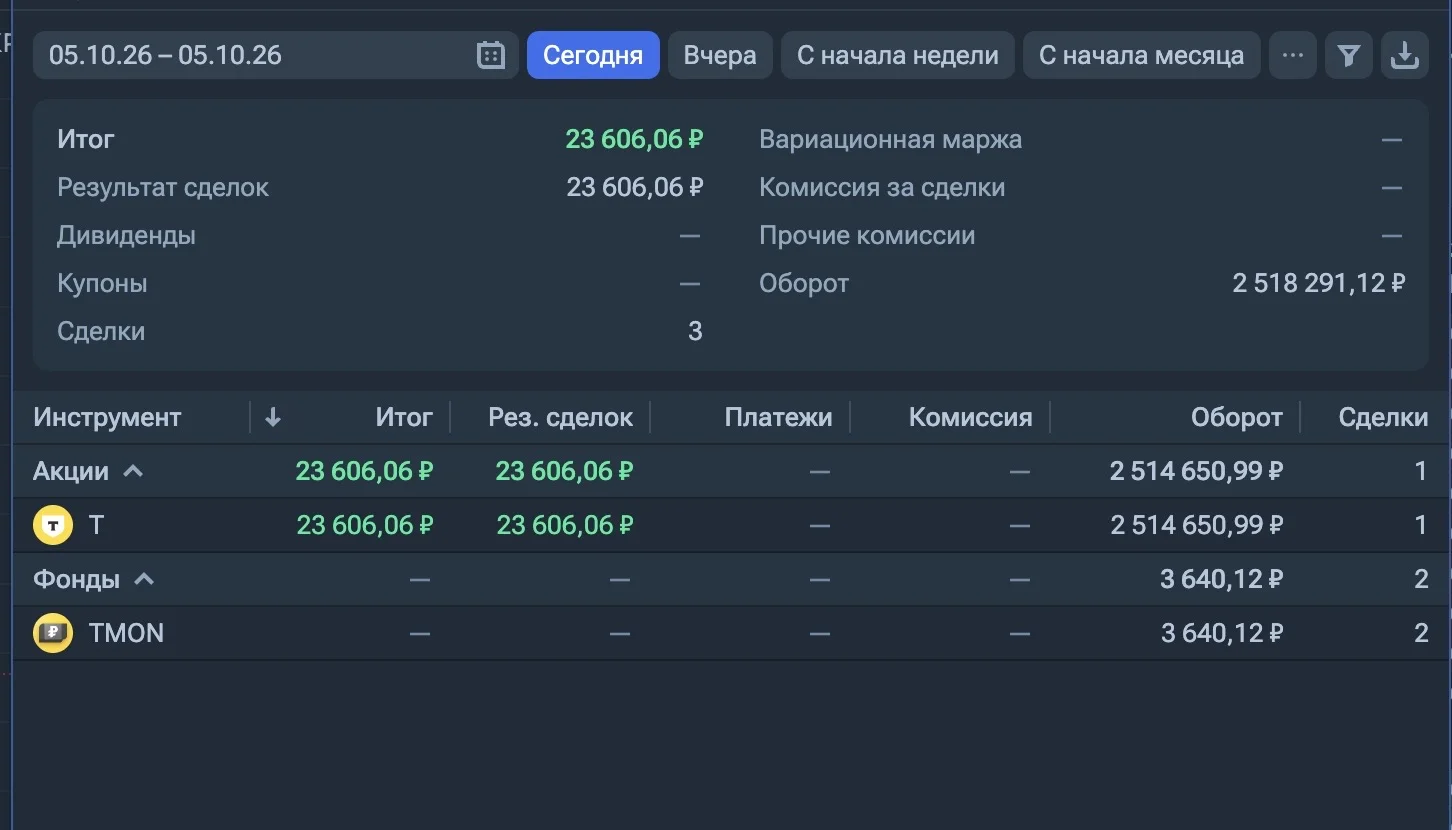Image resolution: width=1452 pixels, height=830 pixels.
Task: Click the Результат сделок label
Action: tap(163, 188)
